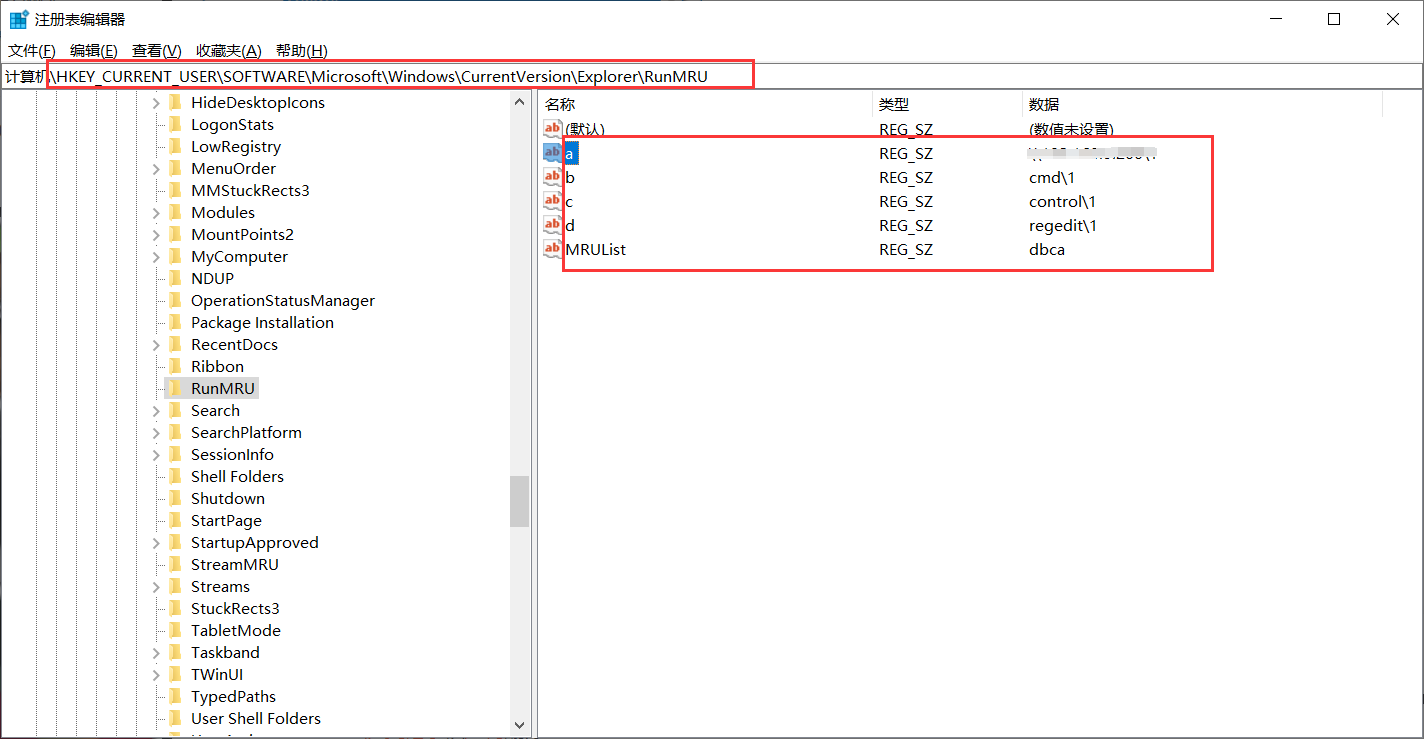Click the LogonStats folder icon
Viewport: 1424px width, 739px height.
point(176,125)
